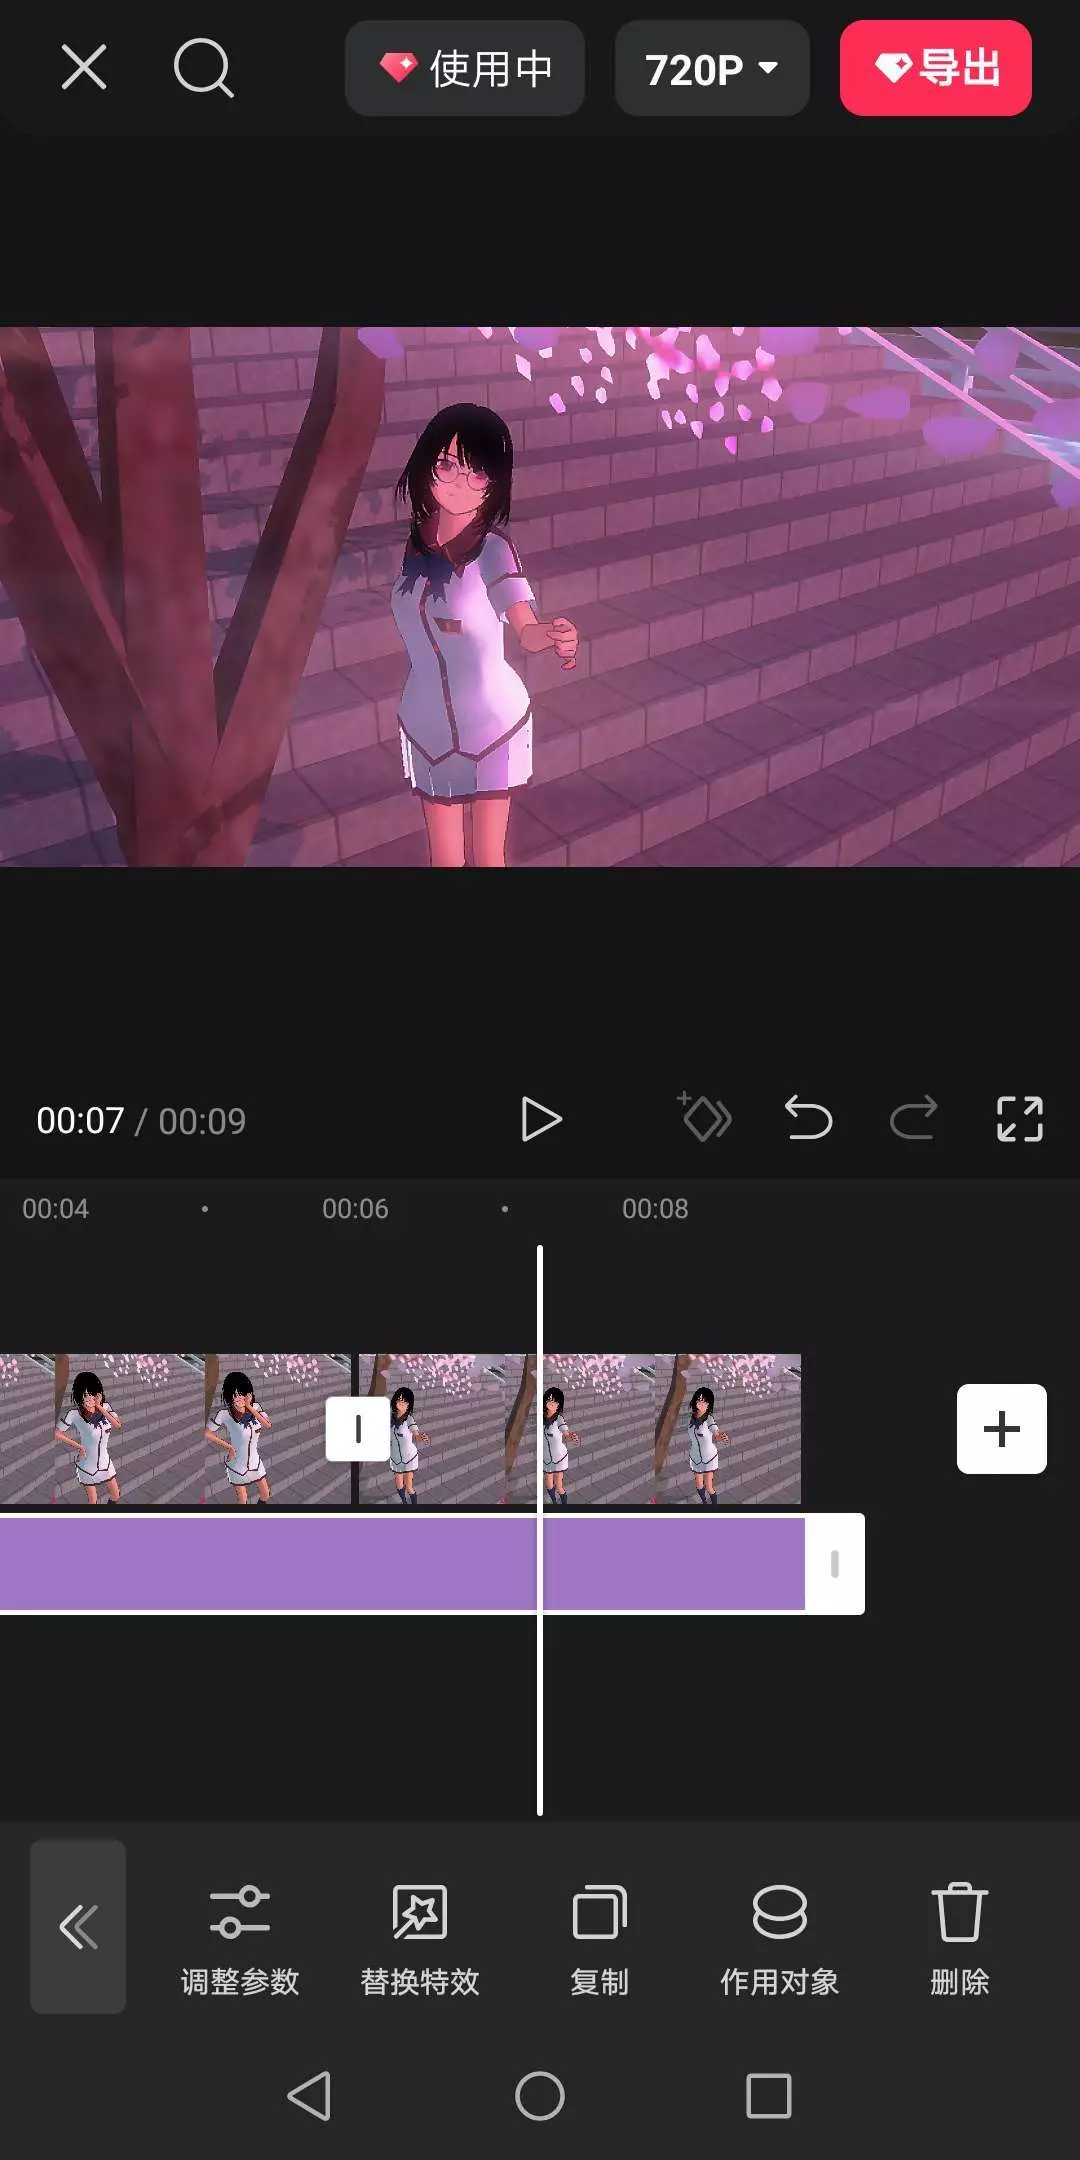This screenshot has height=2160, width=1080.
Task: Tap the 00:07 current time readout
Action: [81, 1121]
